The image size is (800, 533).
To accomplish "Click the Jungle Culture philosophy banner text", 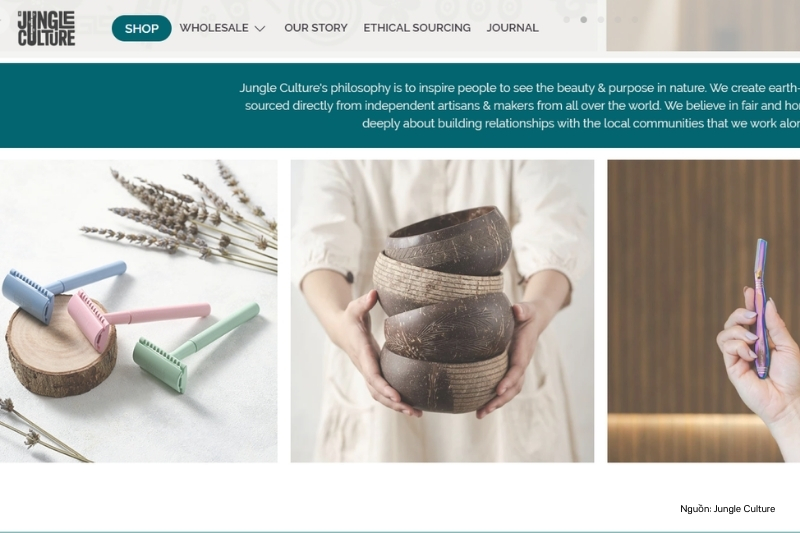I will click(519, 106).
